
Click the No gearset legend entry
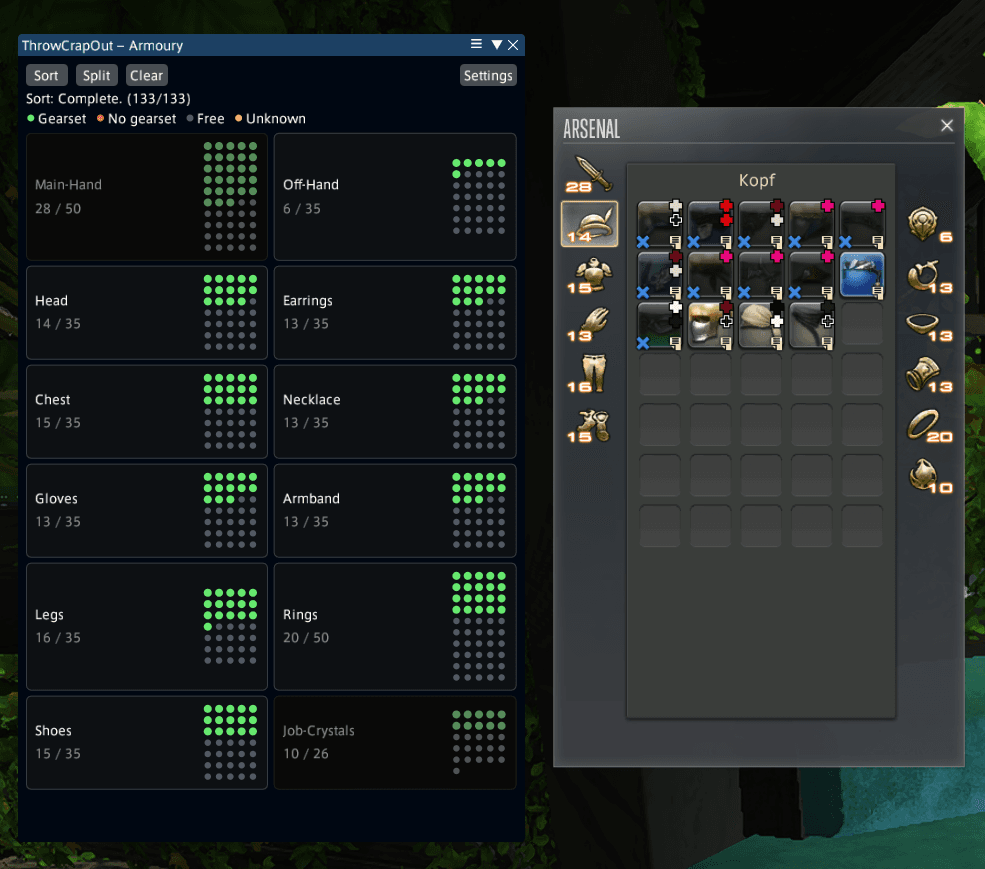(x=136, y=119)
